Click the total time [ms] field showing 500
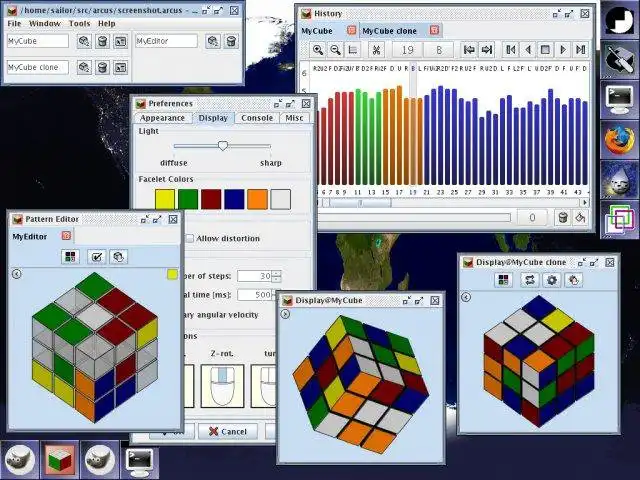The height and width of the screenshot is (480, 640). (x=254, y=295)
